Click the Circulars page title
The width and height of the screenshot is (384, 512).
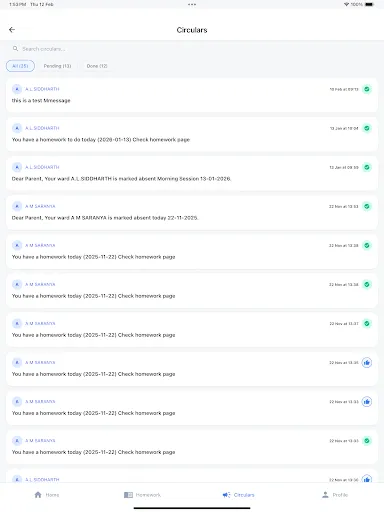coord(192,30)
